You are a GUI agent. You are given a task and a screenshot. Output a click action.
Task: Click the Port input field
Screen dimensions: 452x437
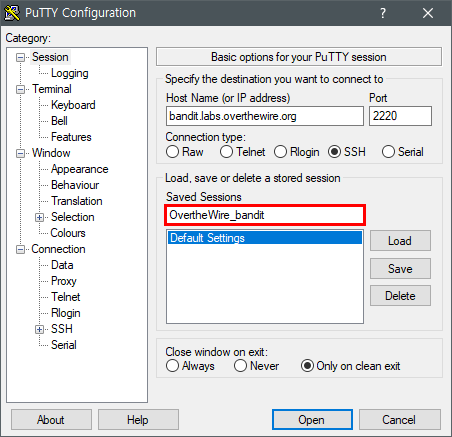click(x=400, y=116)
